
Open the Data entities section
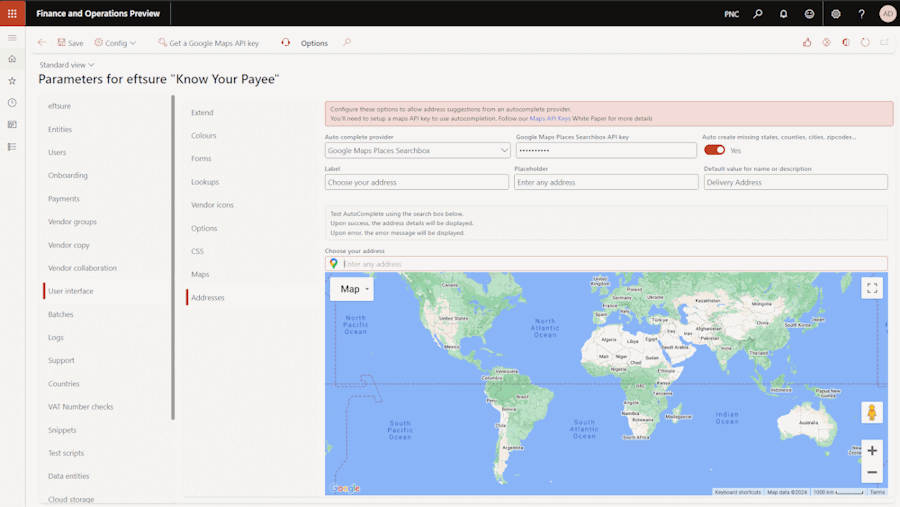pyautogui.click(x=68, y=476)
